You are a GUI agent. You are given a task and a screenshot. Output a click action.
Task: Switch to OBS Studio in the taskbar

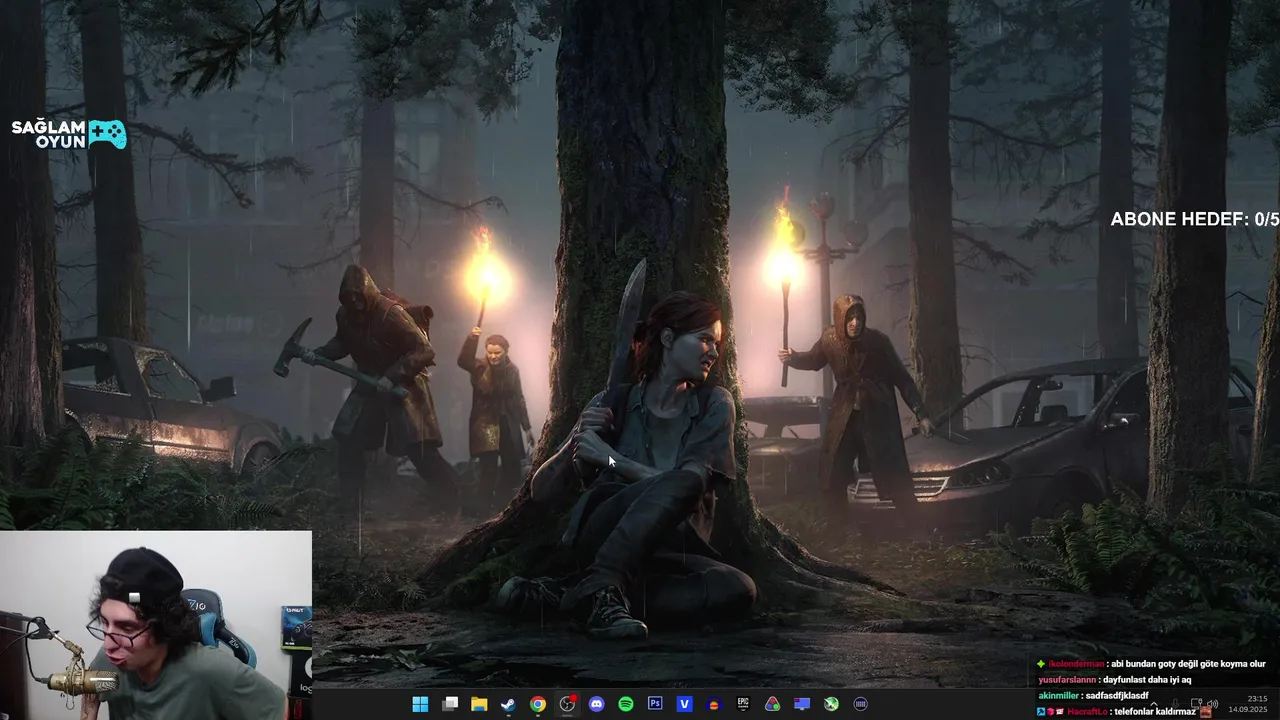[567, 704]
